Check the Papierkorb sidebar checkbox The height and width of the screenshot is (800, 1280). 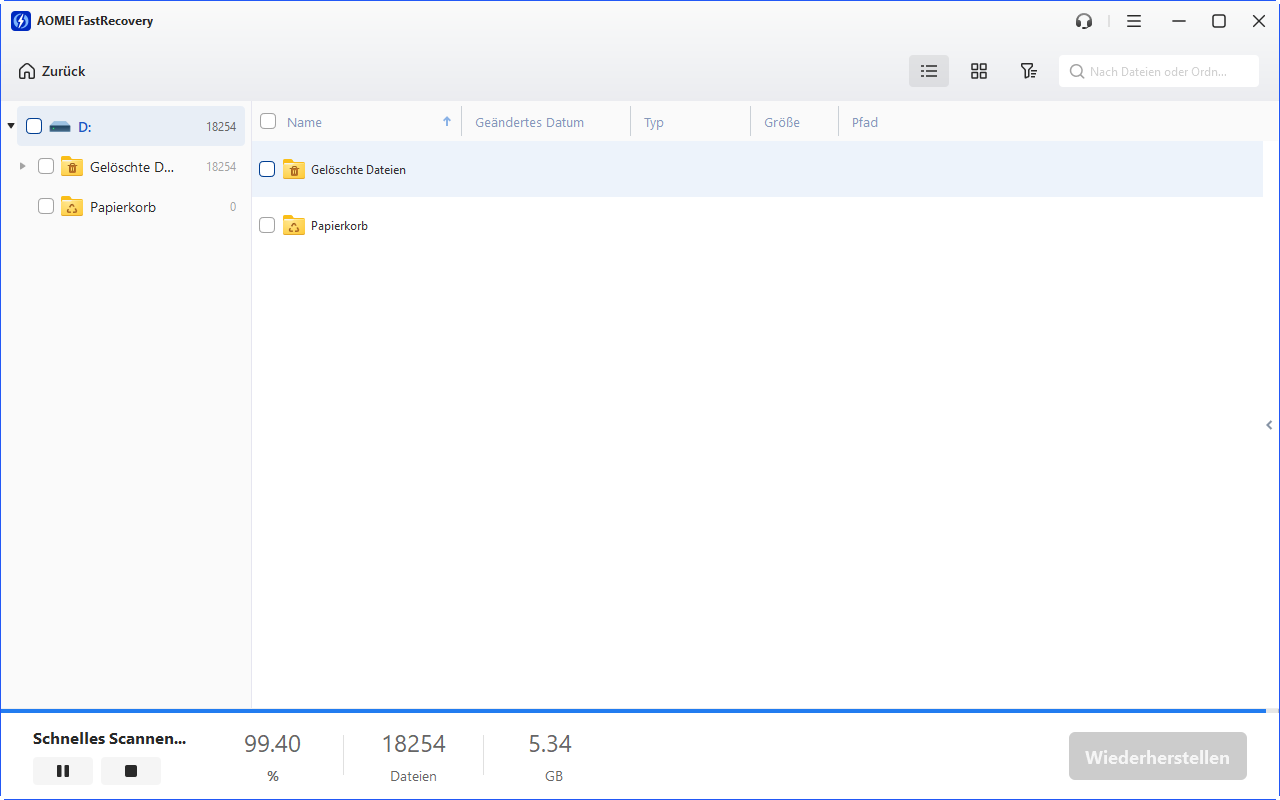(x=46, y=206)
